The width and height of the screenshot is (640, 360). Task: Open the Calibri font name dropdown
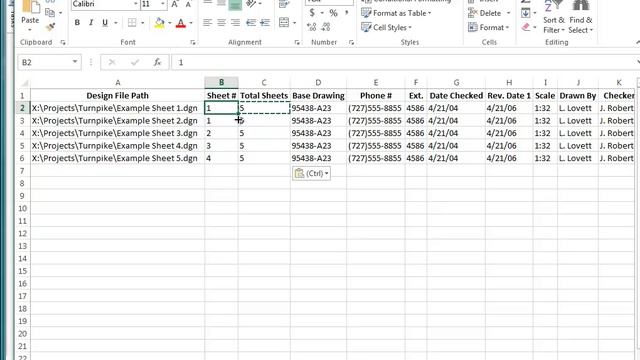(x=136, y=4)
